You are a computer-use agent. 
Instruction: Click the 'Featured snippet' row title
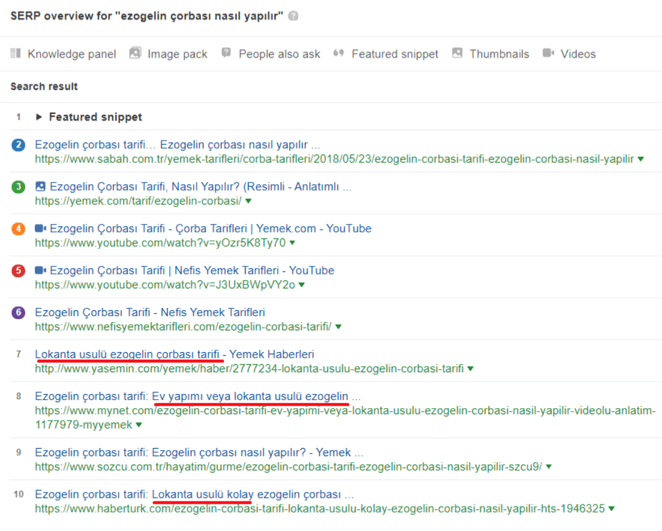point(95,117)
